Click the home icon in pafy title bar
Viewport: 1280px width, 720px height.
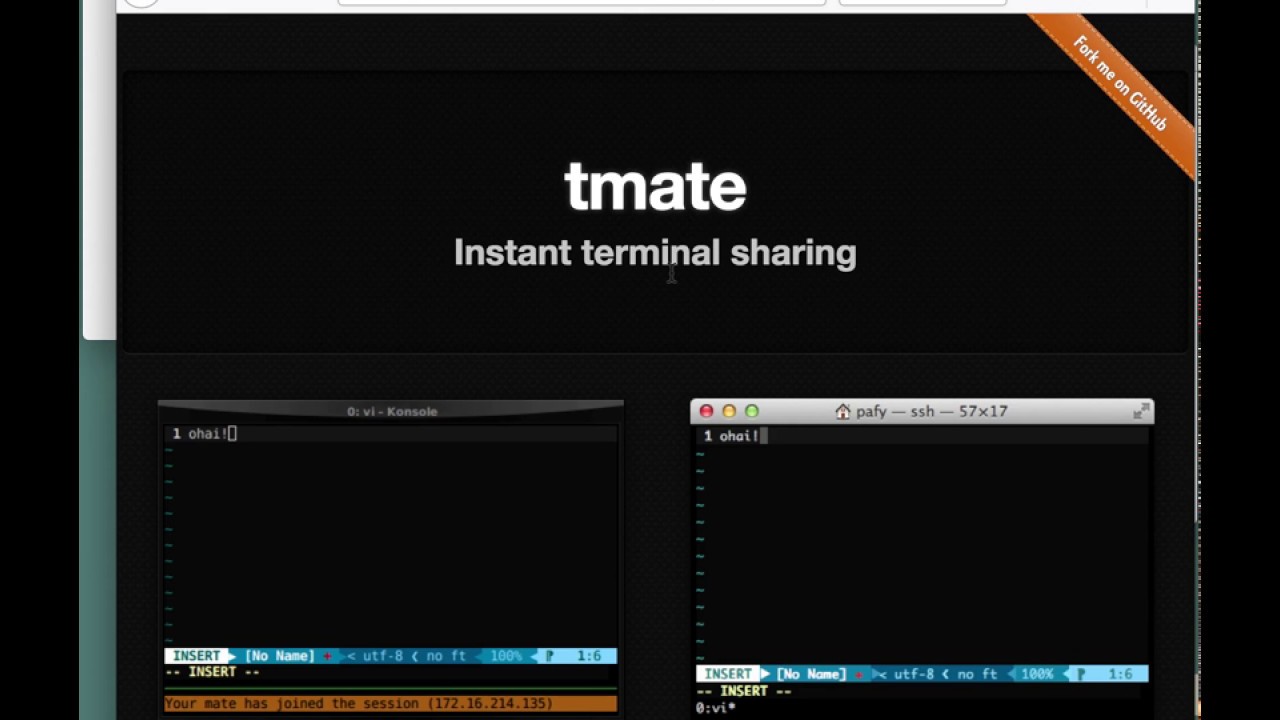coord(842,411)
